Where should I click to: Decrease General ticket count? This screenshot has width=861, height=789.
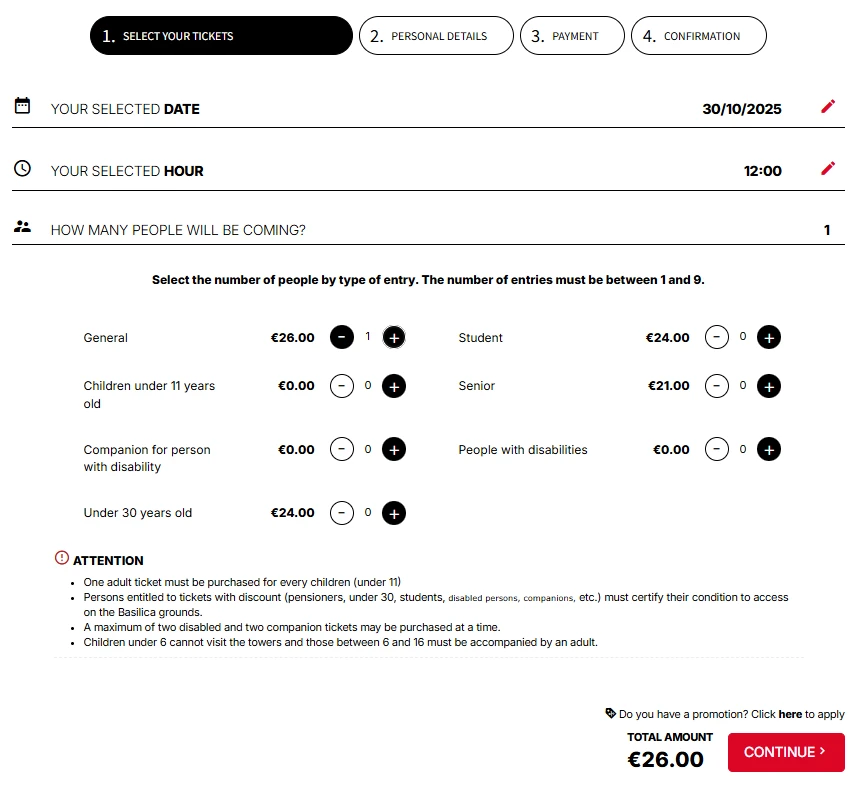coord(342,338)
